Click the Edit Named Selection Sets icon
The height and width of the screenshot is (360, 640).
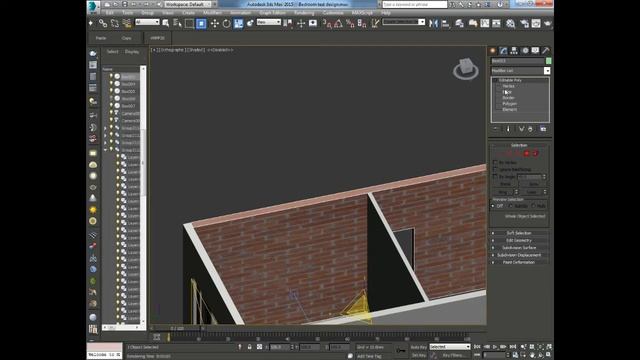tap(375, 24)
